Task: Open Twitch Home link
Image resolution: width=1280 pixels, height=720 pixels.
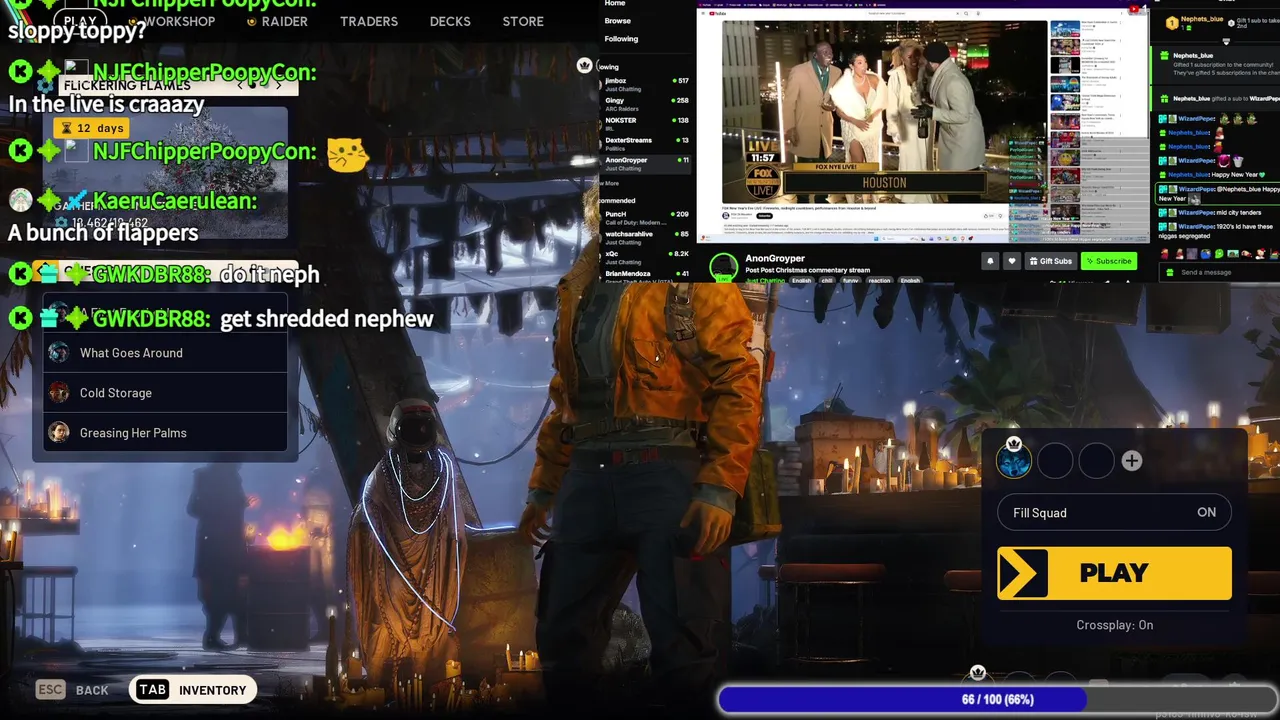Action: tap(615, 4)
